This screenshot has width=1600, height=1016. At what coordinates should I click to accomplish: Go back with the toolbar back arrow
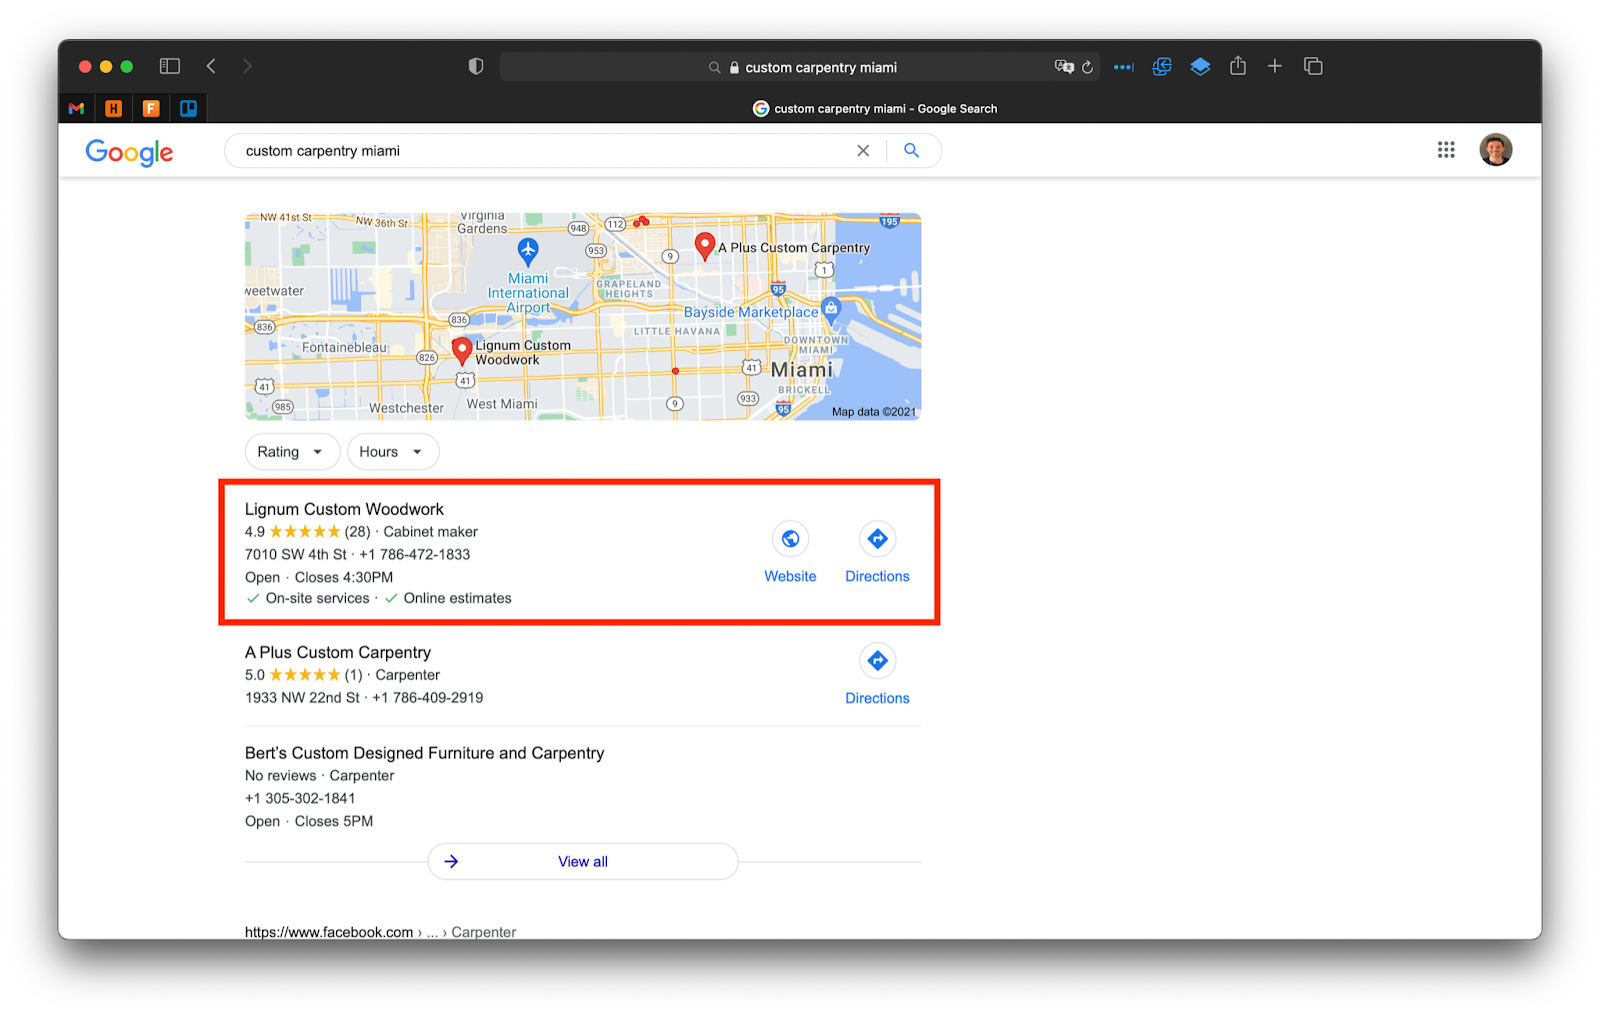point(211,66)
